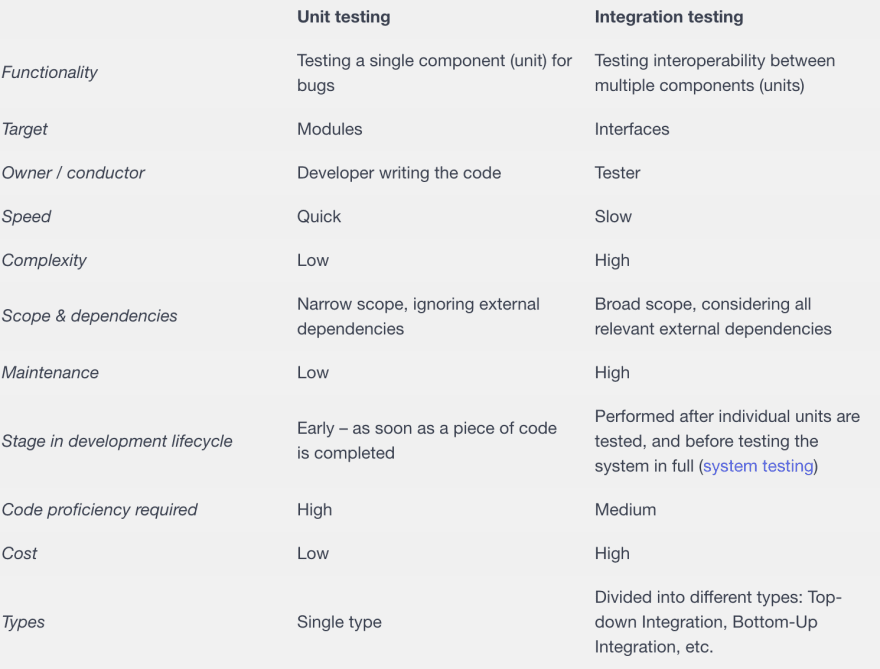Viewport: 880px width, 669px height.
Task: Open the system testing link
Action: coord(758,466)
